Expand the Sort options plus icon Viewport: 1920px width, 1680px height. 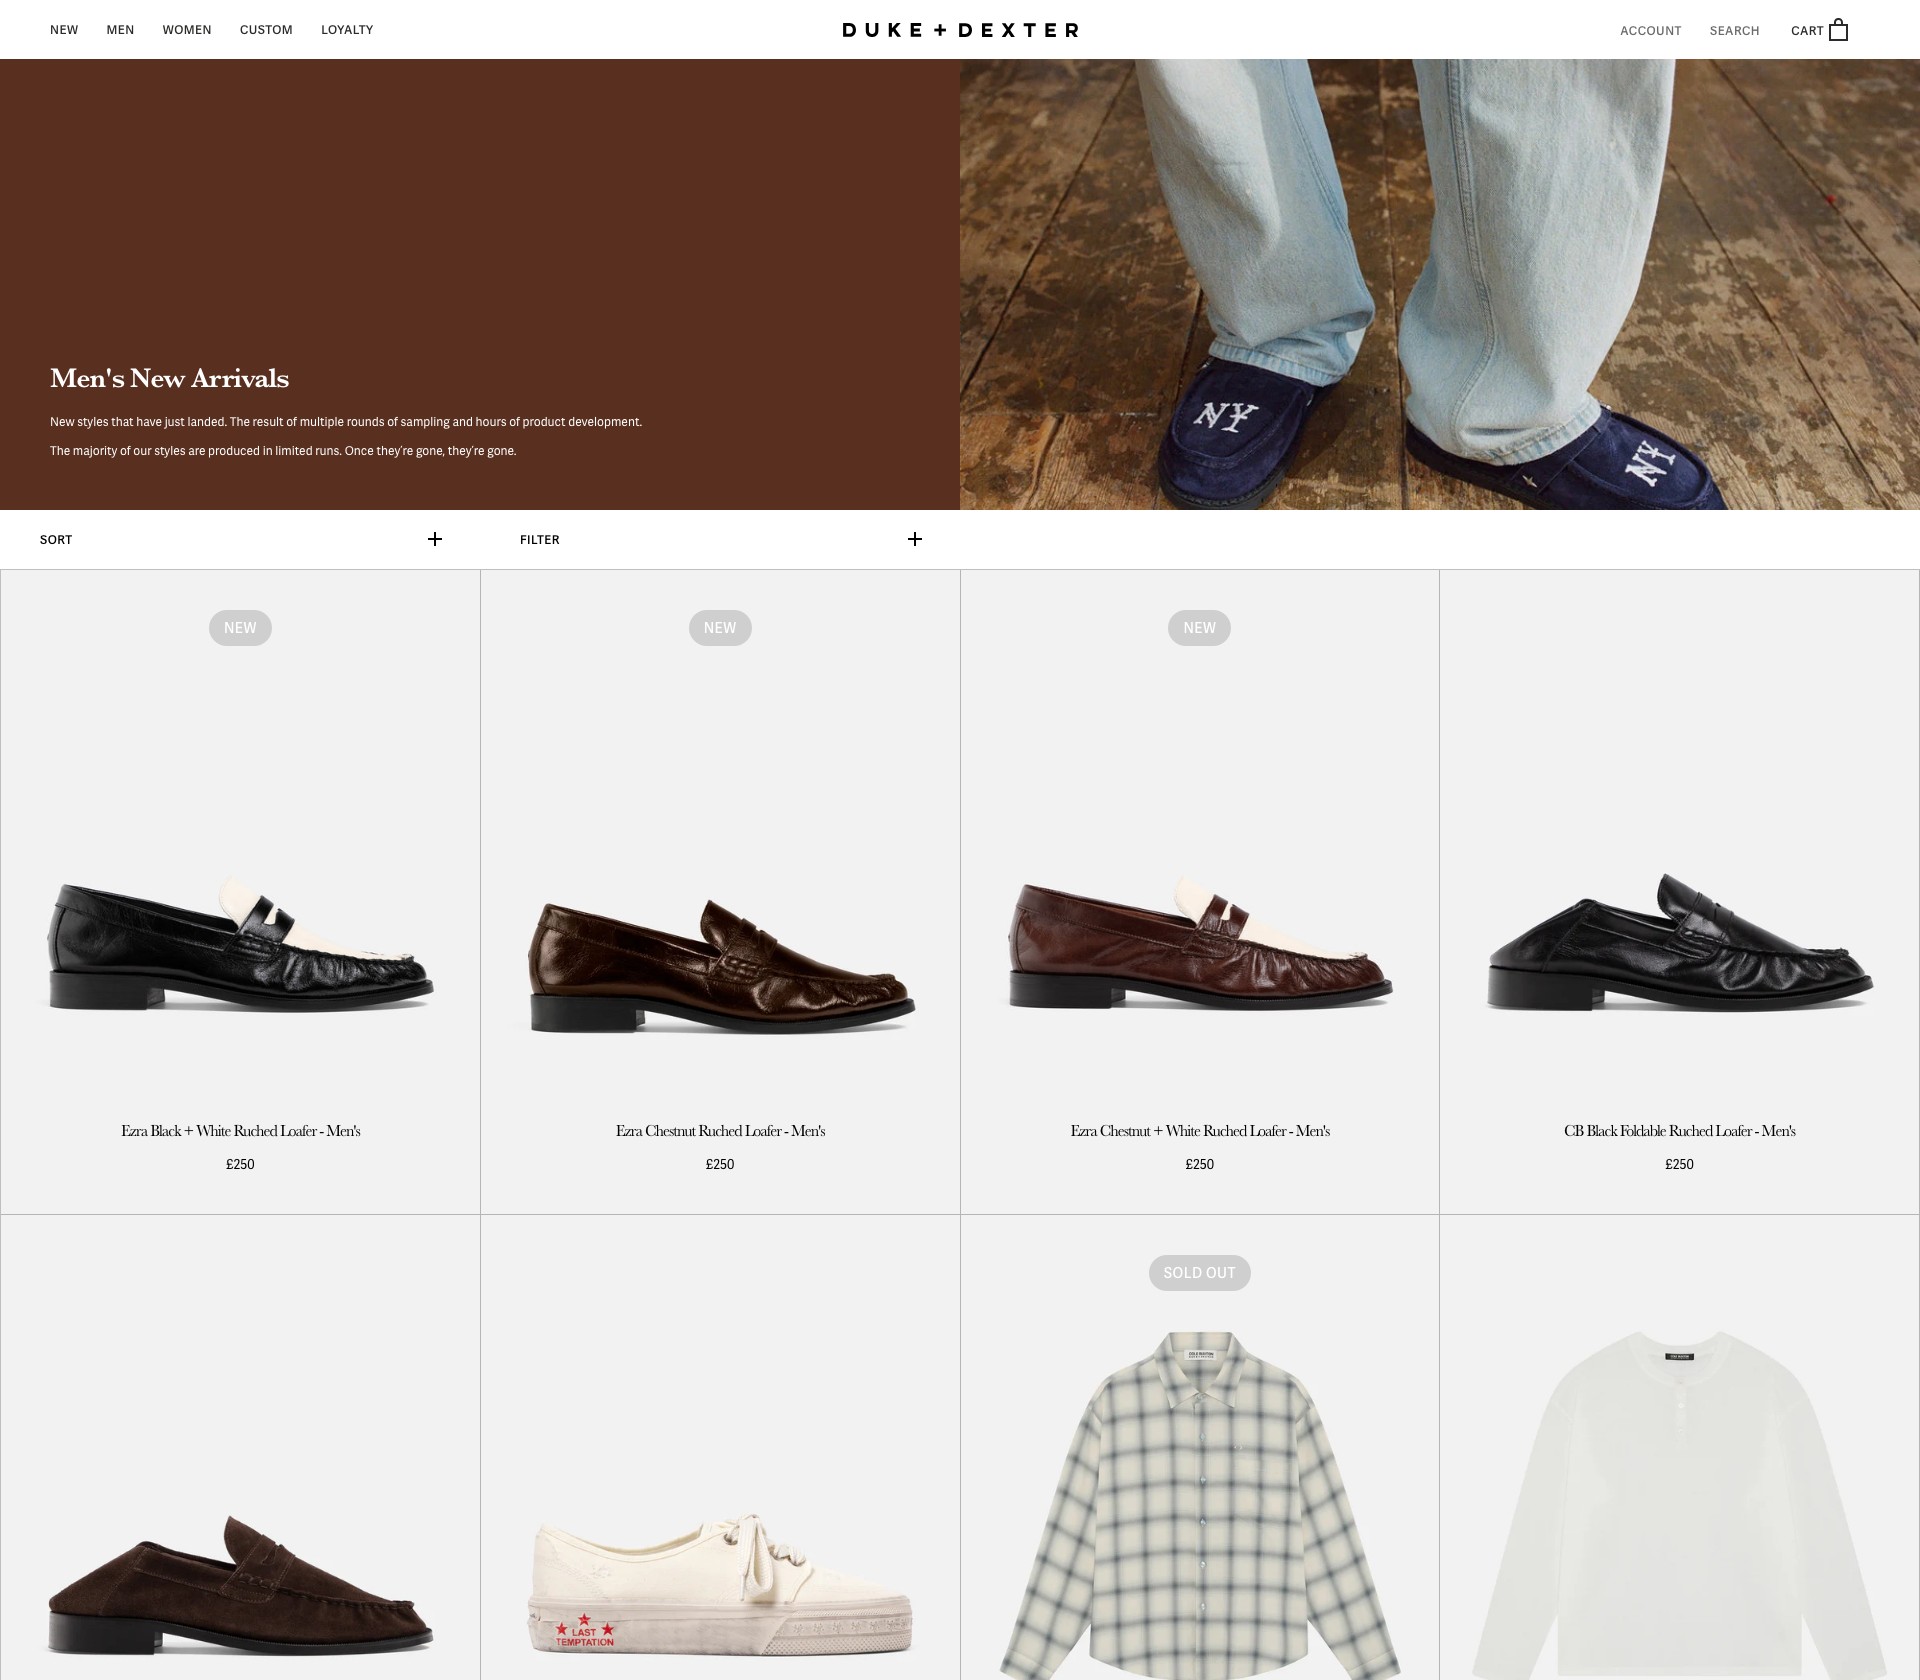click(435, 539)
